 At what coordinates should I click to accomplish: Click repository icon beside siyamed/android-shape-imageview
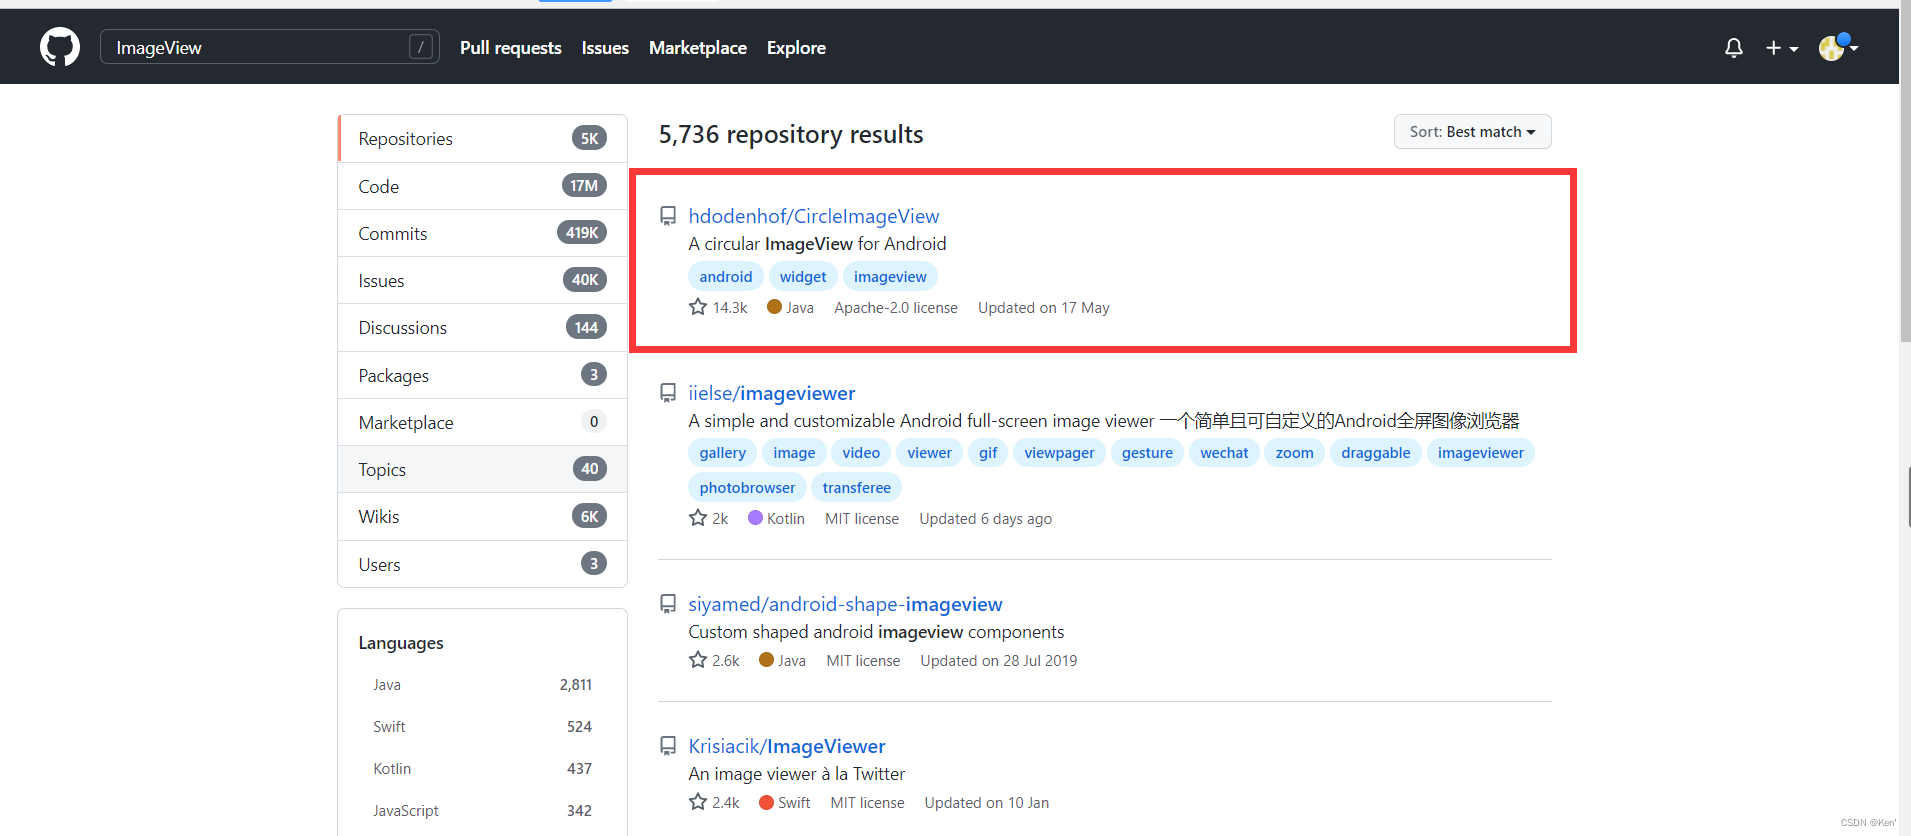(x=668, y=604)
